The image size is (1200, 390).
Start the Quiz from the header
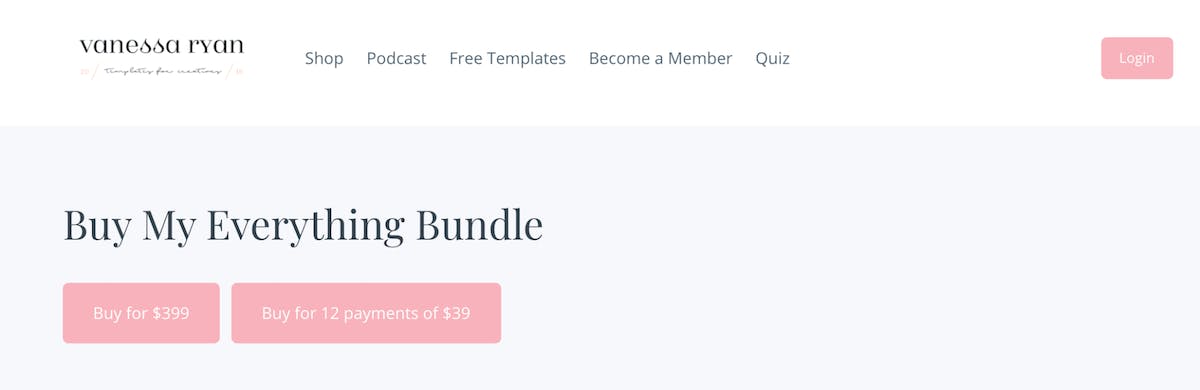[x=772, y=58]
